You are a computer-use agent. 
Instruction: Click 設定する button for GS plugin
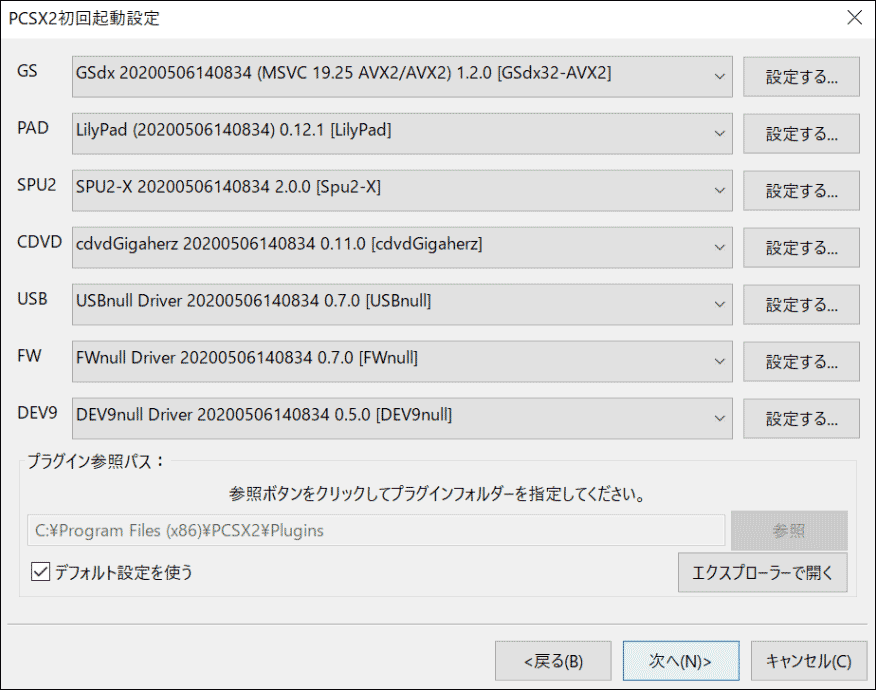[801, 77]
